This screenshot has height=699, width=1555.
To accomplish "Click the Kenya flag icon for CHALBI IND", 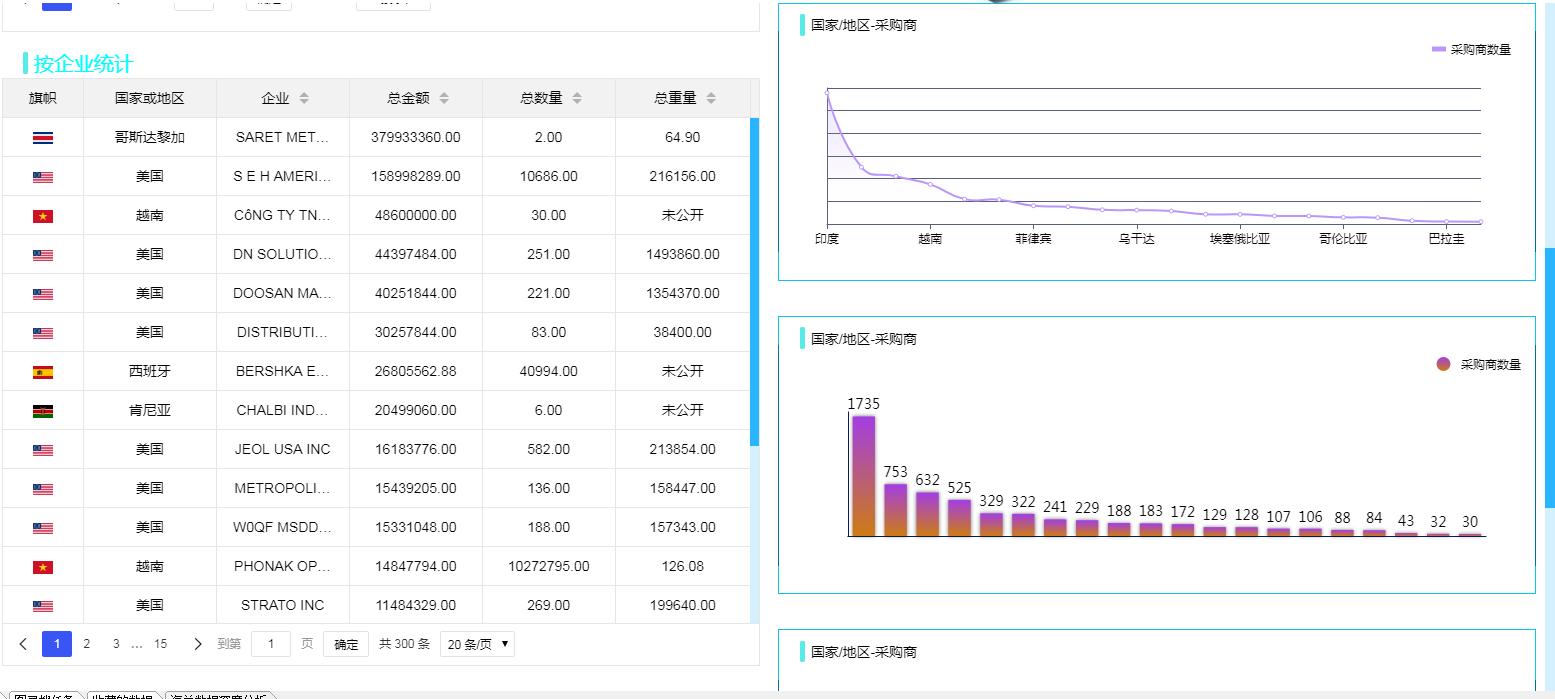I will (43, 409).
